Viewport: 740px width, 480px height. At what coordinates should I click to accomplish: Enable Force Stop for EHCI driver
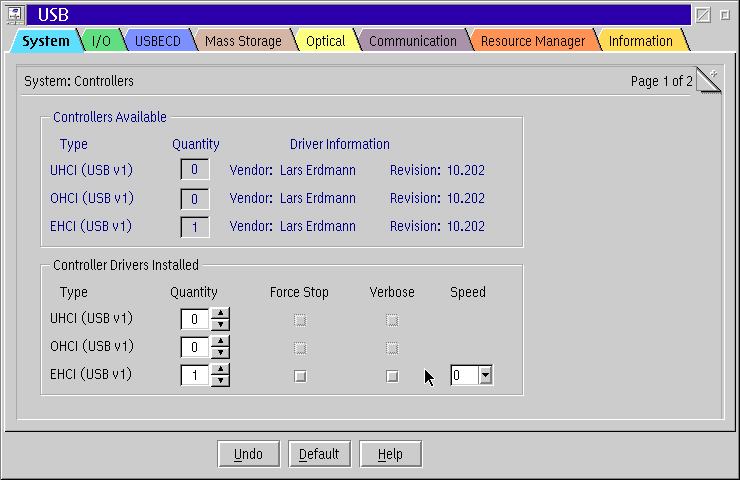point(300,376)
